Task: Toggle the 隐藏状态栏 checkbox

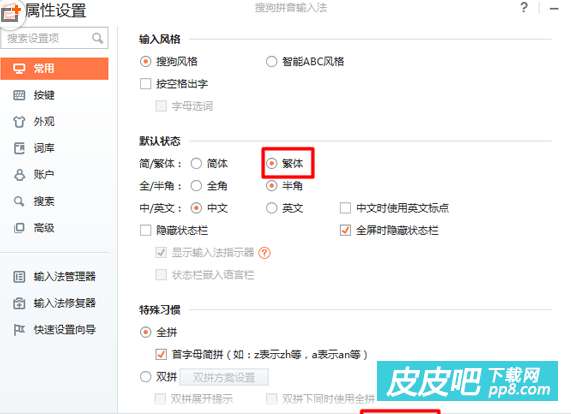Action: coord(145,230)
